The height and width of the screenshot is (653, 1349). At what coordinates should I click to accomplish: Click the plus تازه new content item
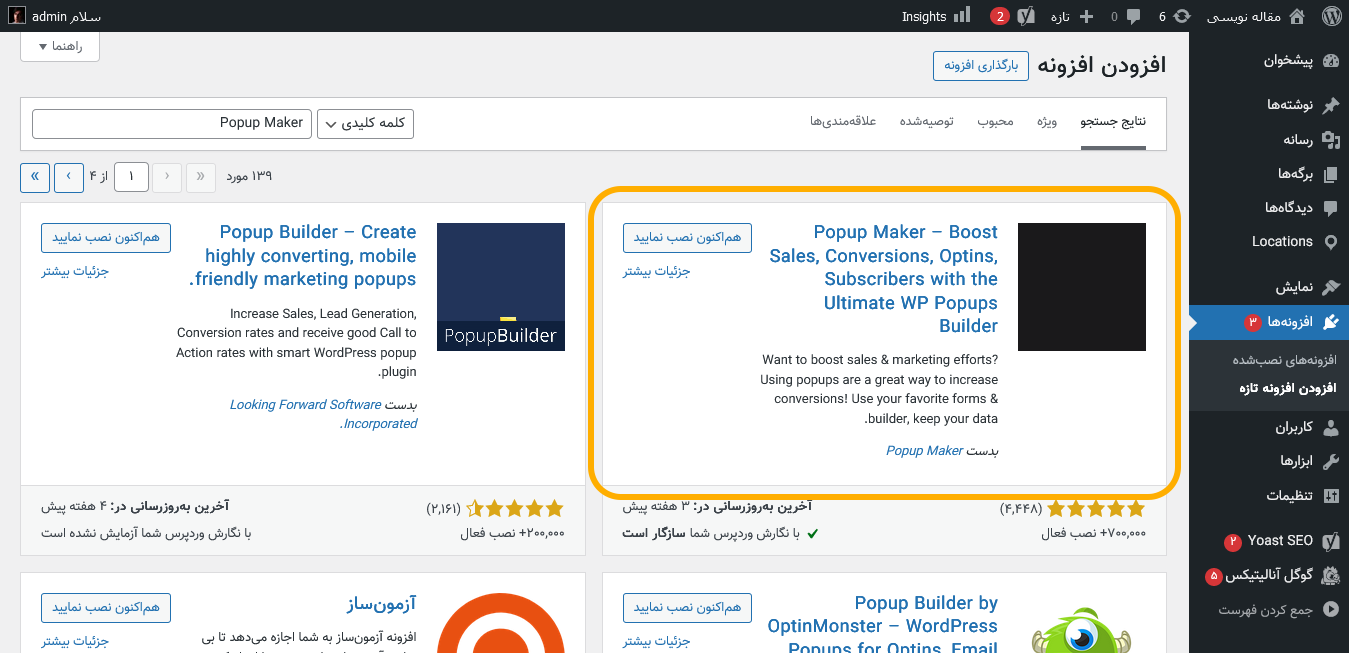click(x=1072, y=16)
